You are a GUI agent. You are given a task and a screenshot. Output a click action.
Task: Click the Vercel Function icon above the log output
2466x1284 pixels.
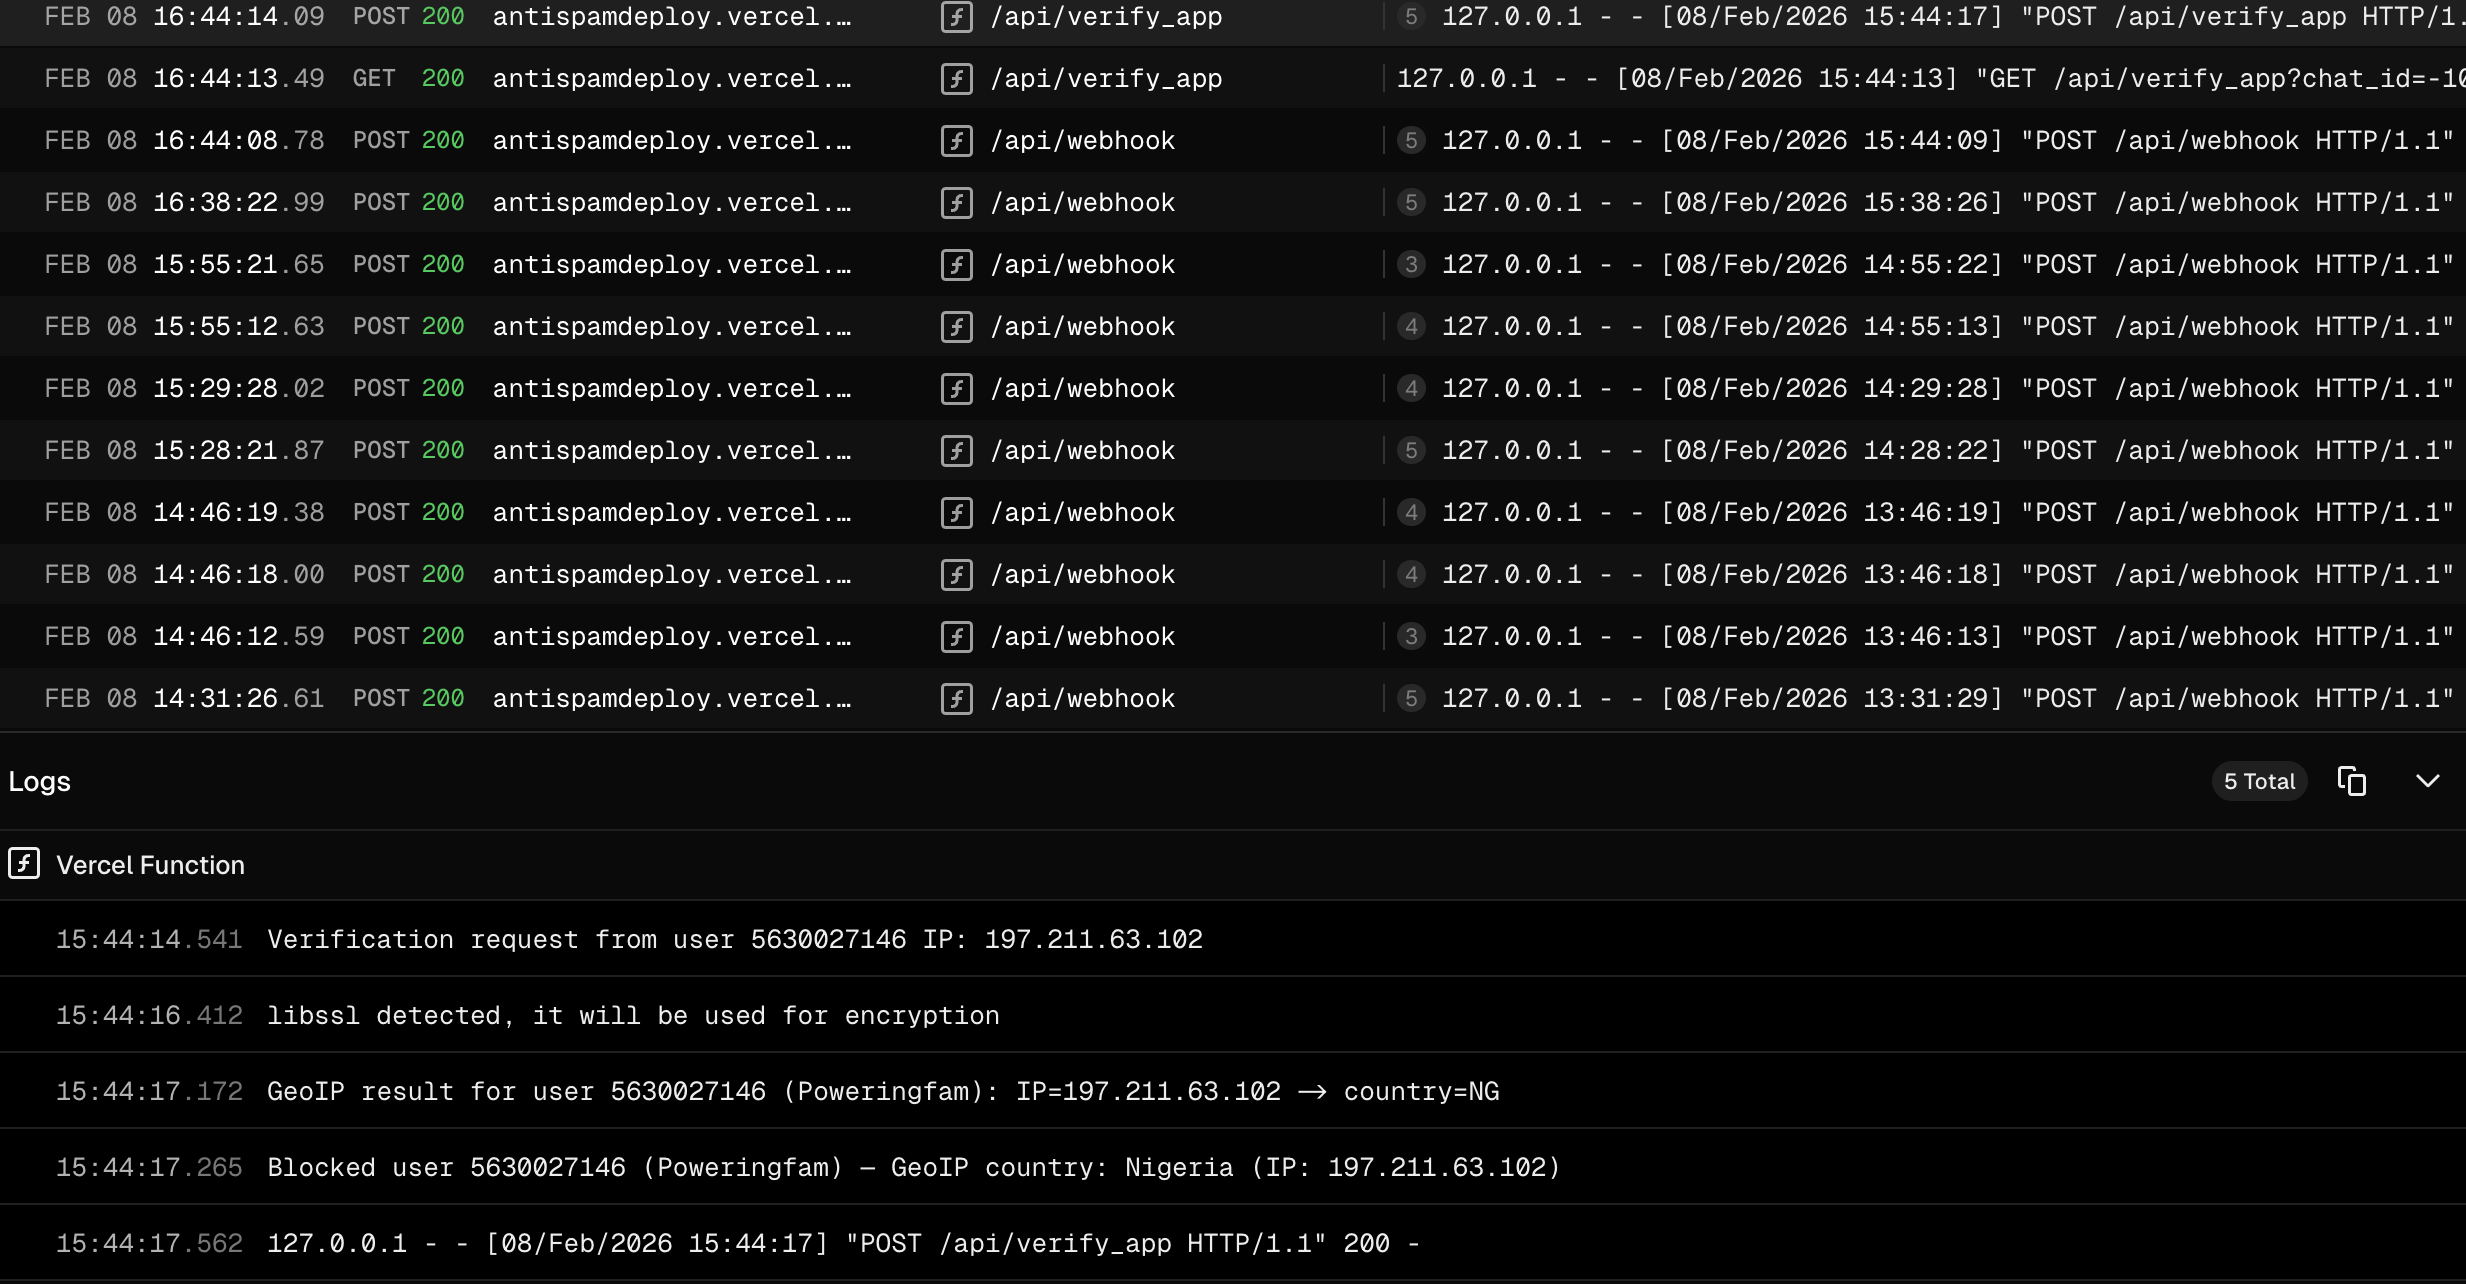point(23,863)
